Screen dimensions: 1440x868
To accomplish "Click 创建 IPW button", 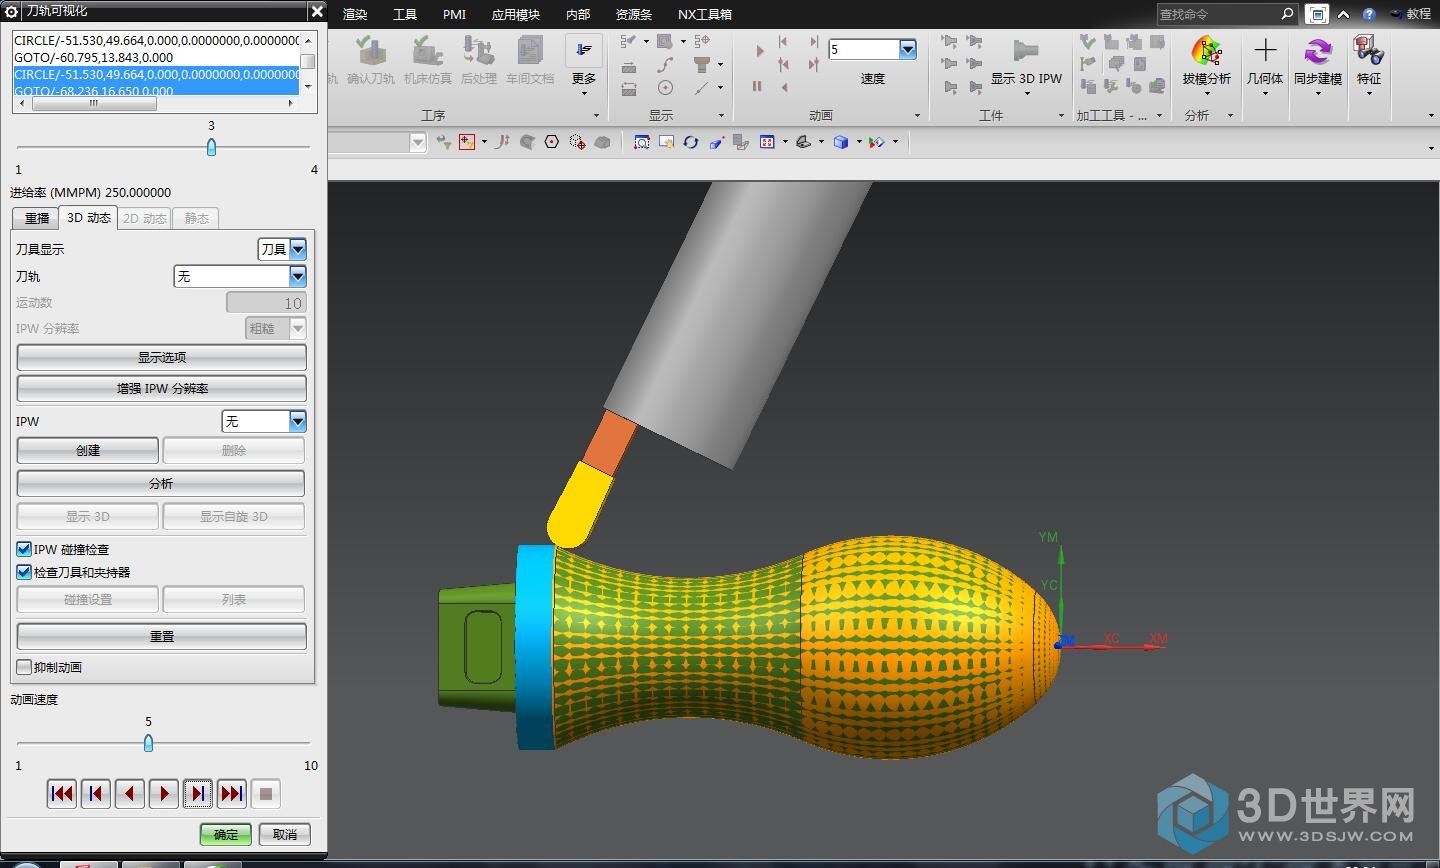I will click(88, 450).
